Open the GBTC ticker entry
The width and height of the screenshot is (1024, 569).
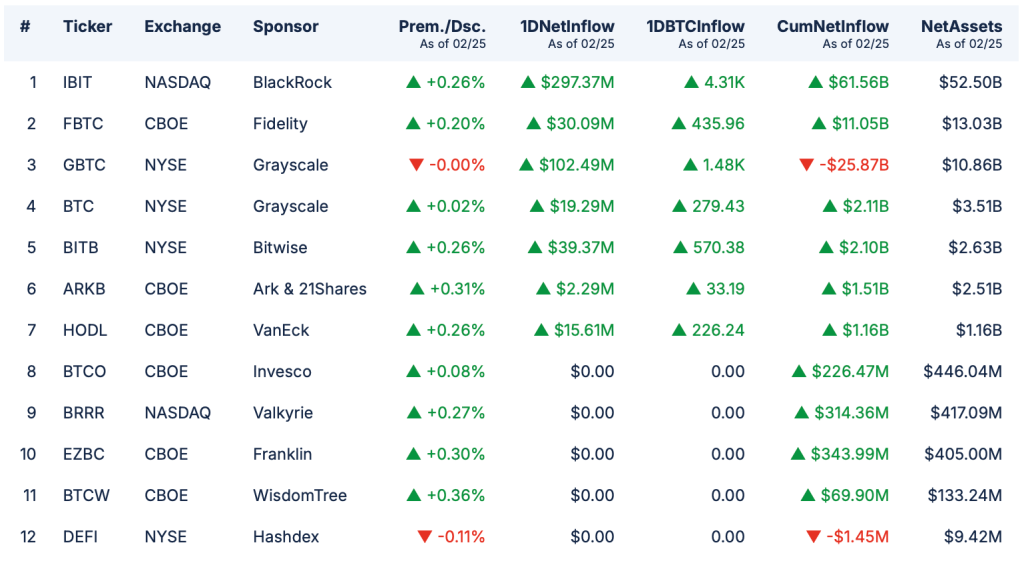point(84,165)
